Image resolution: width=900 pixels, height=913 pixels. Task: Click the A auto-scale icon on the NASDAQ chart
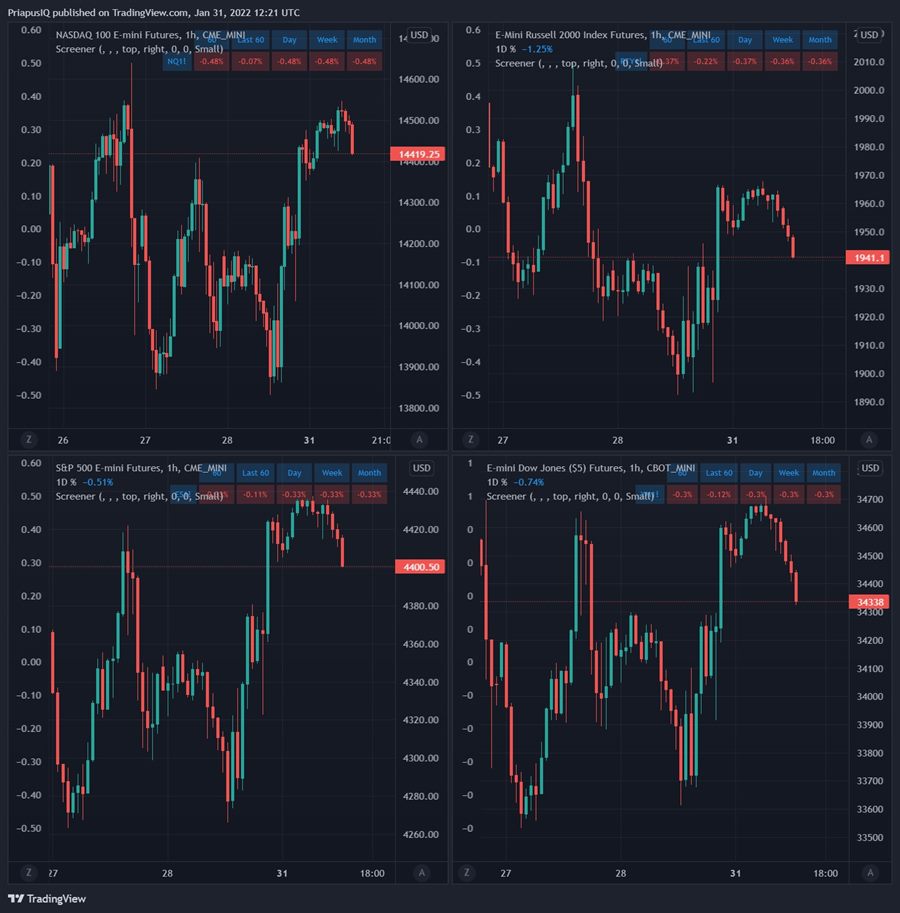pyautogui.click(x=420, y=439)
